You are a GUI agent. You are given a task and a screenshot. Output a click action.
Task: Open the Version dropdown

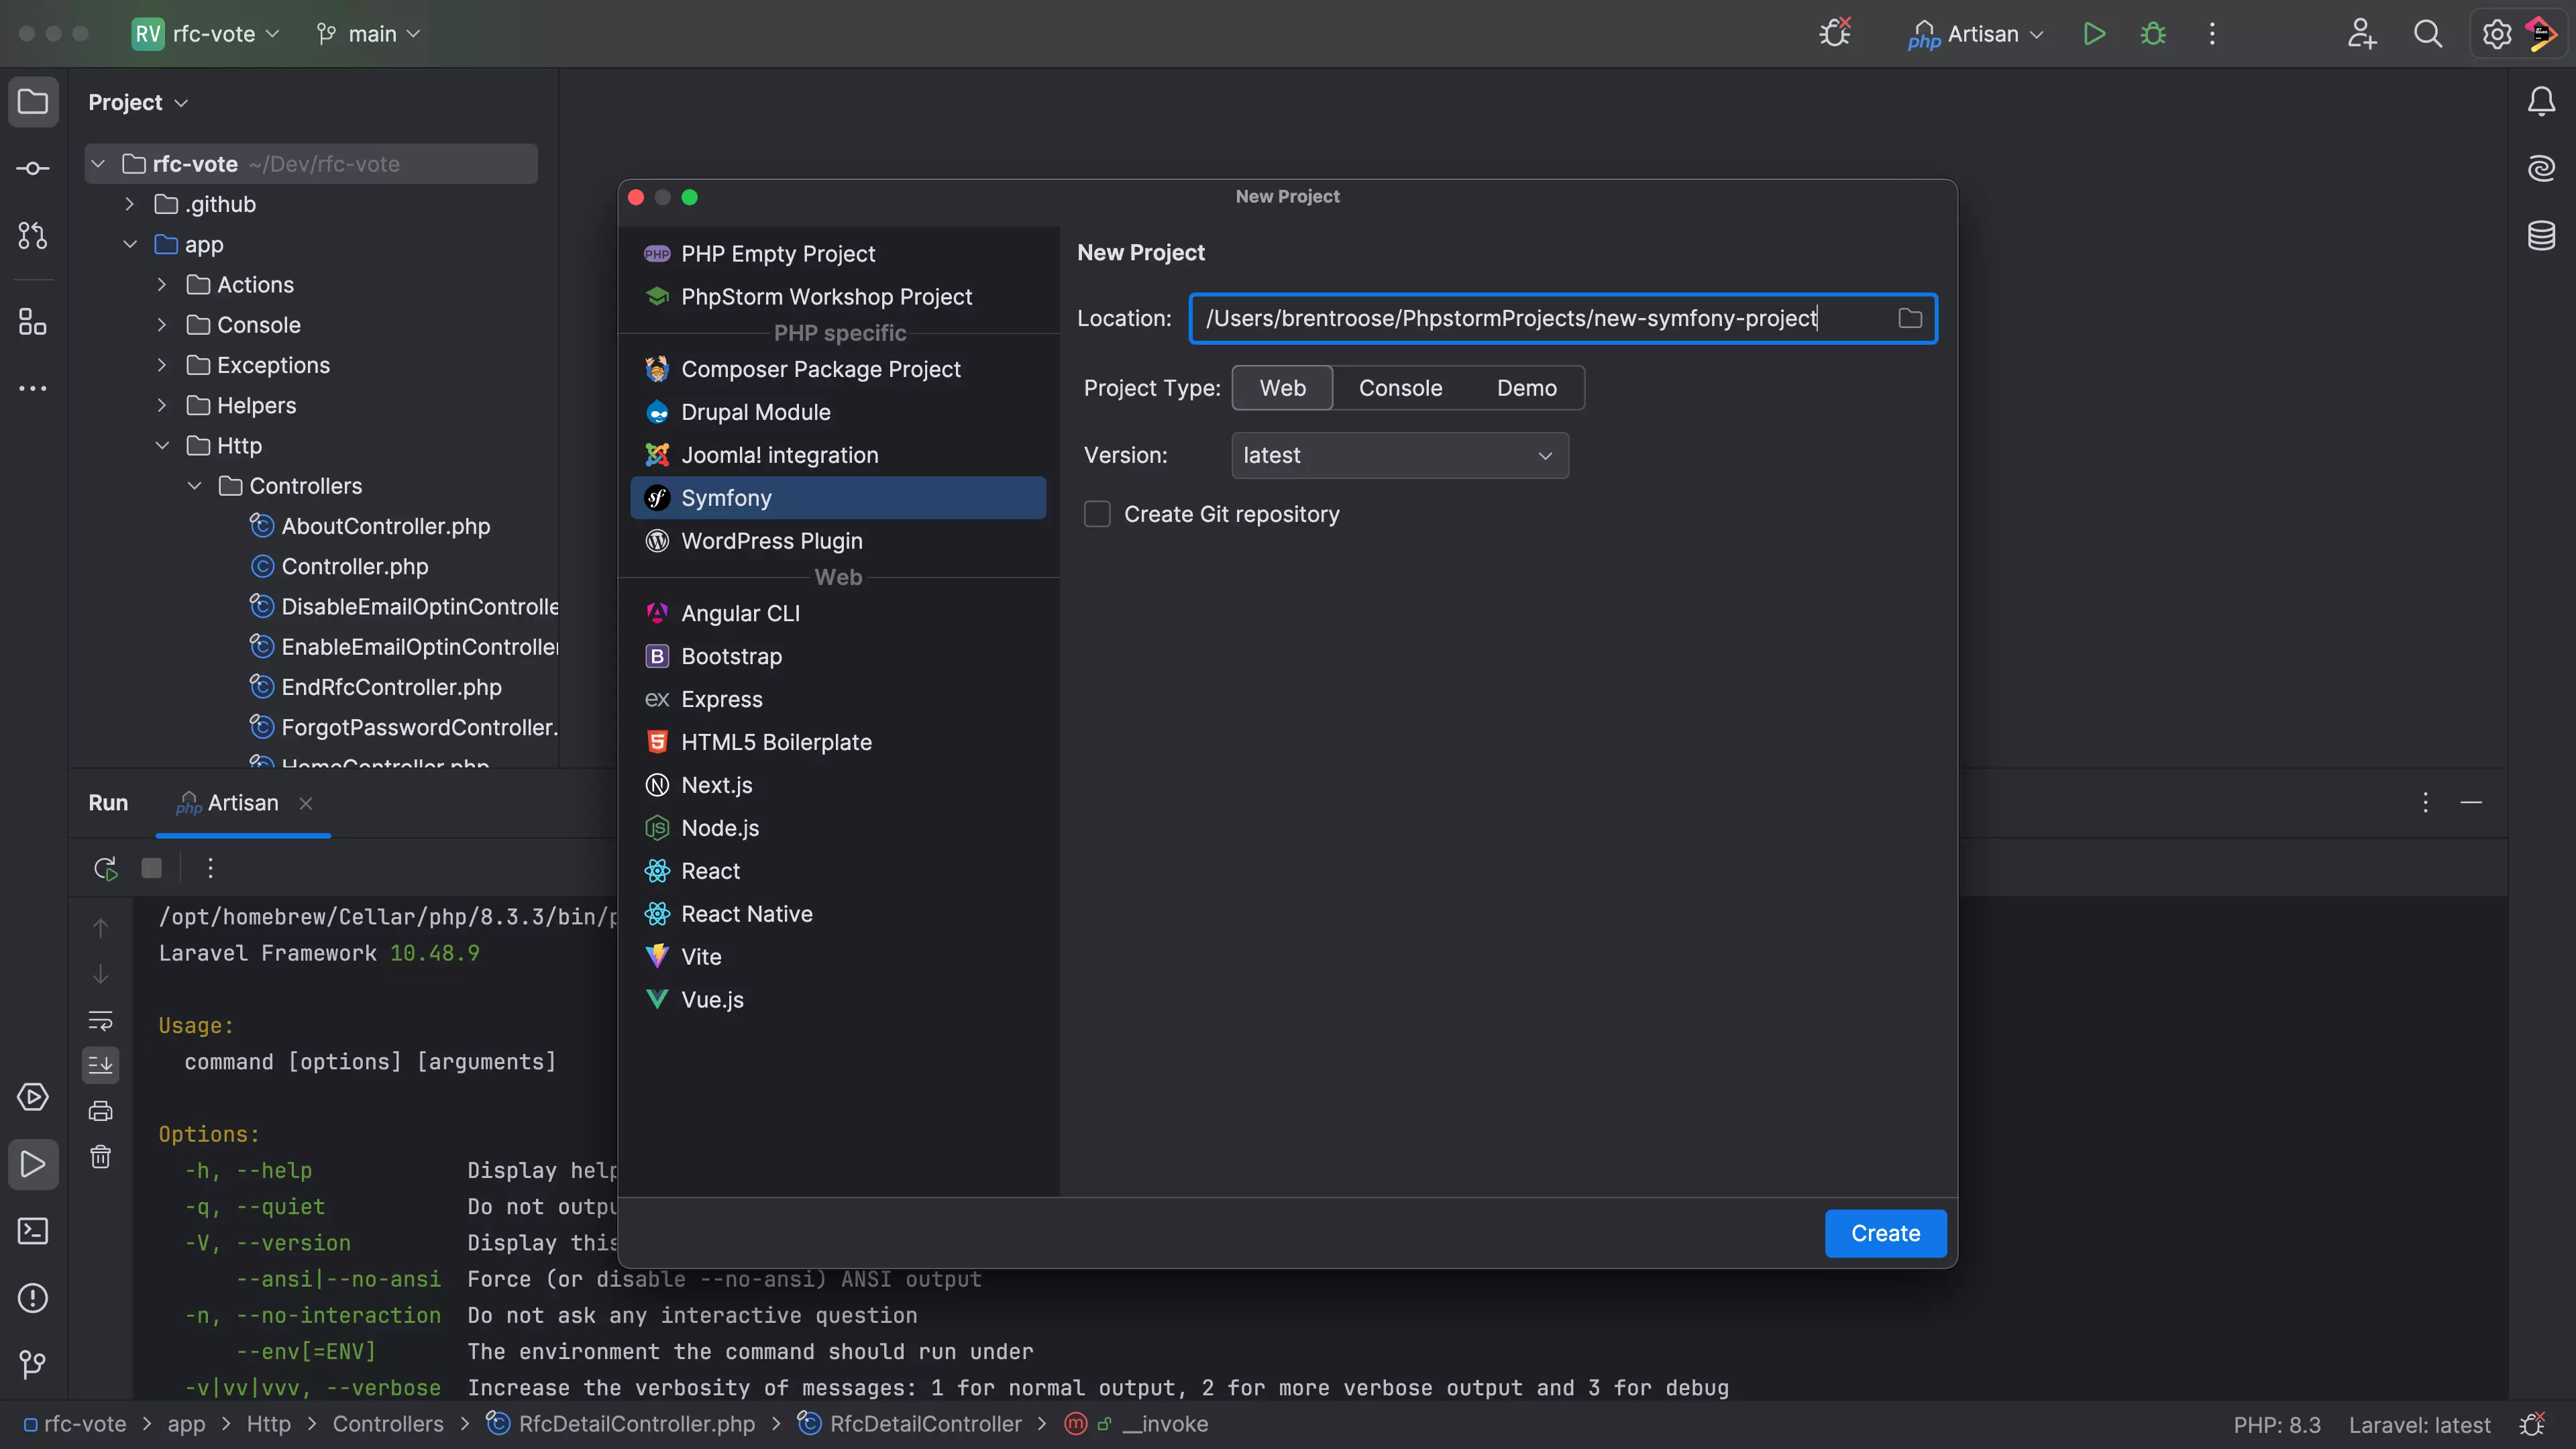click(1399, 455)
